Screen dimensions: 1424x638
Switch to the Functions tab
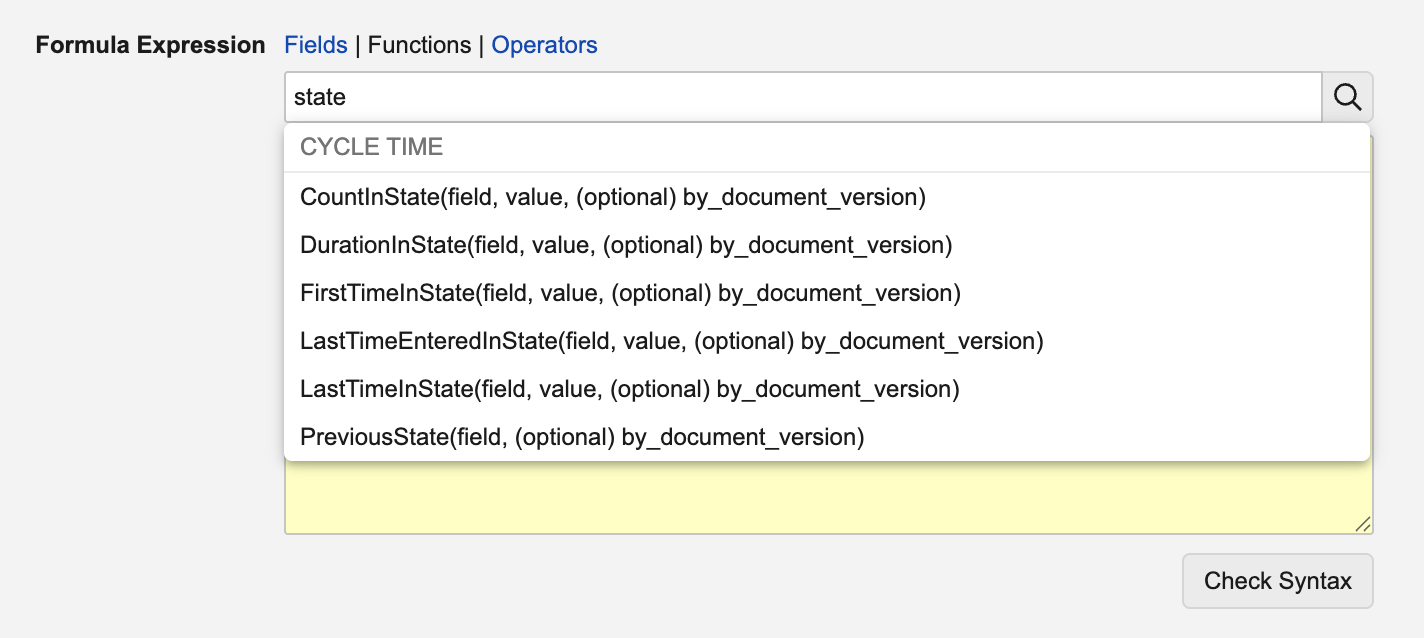(419, 45)
